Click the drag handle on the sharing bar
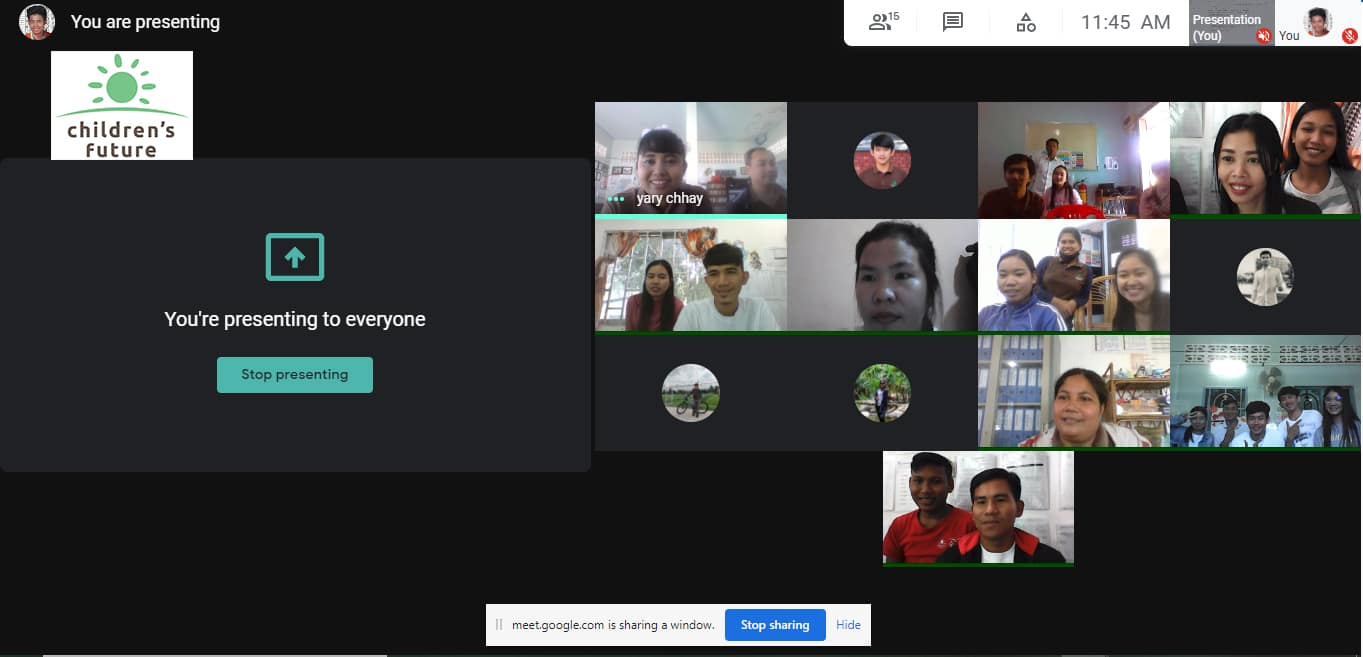This screenshot has height=657, width=1363. tap(499, 625)
